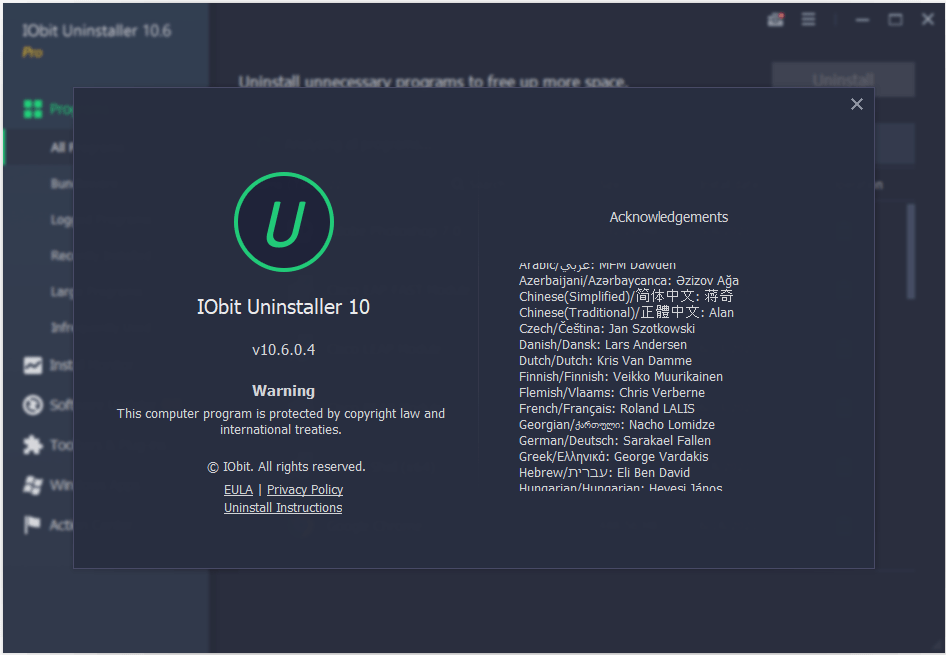This screenshot has width=946, height=655.
Task: Click the Software Updater icon in sidebar
Action: tap(33, 405)
